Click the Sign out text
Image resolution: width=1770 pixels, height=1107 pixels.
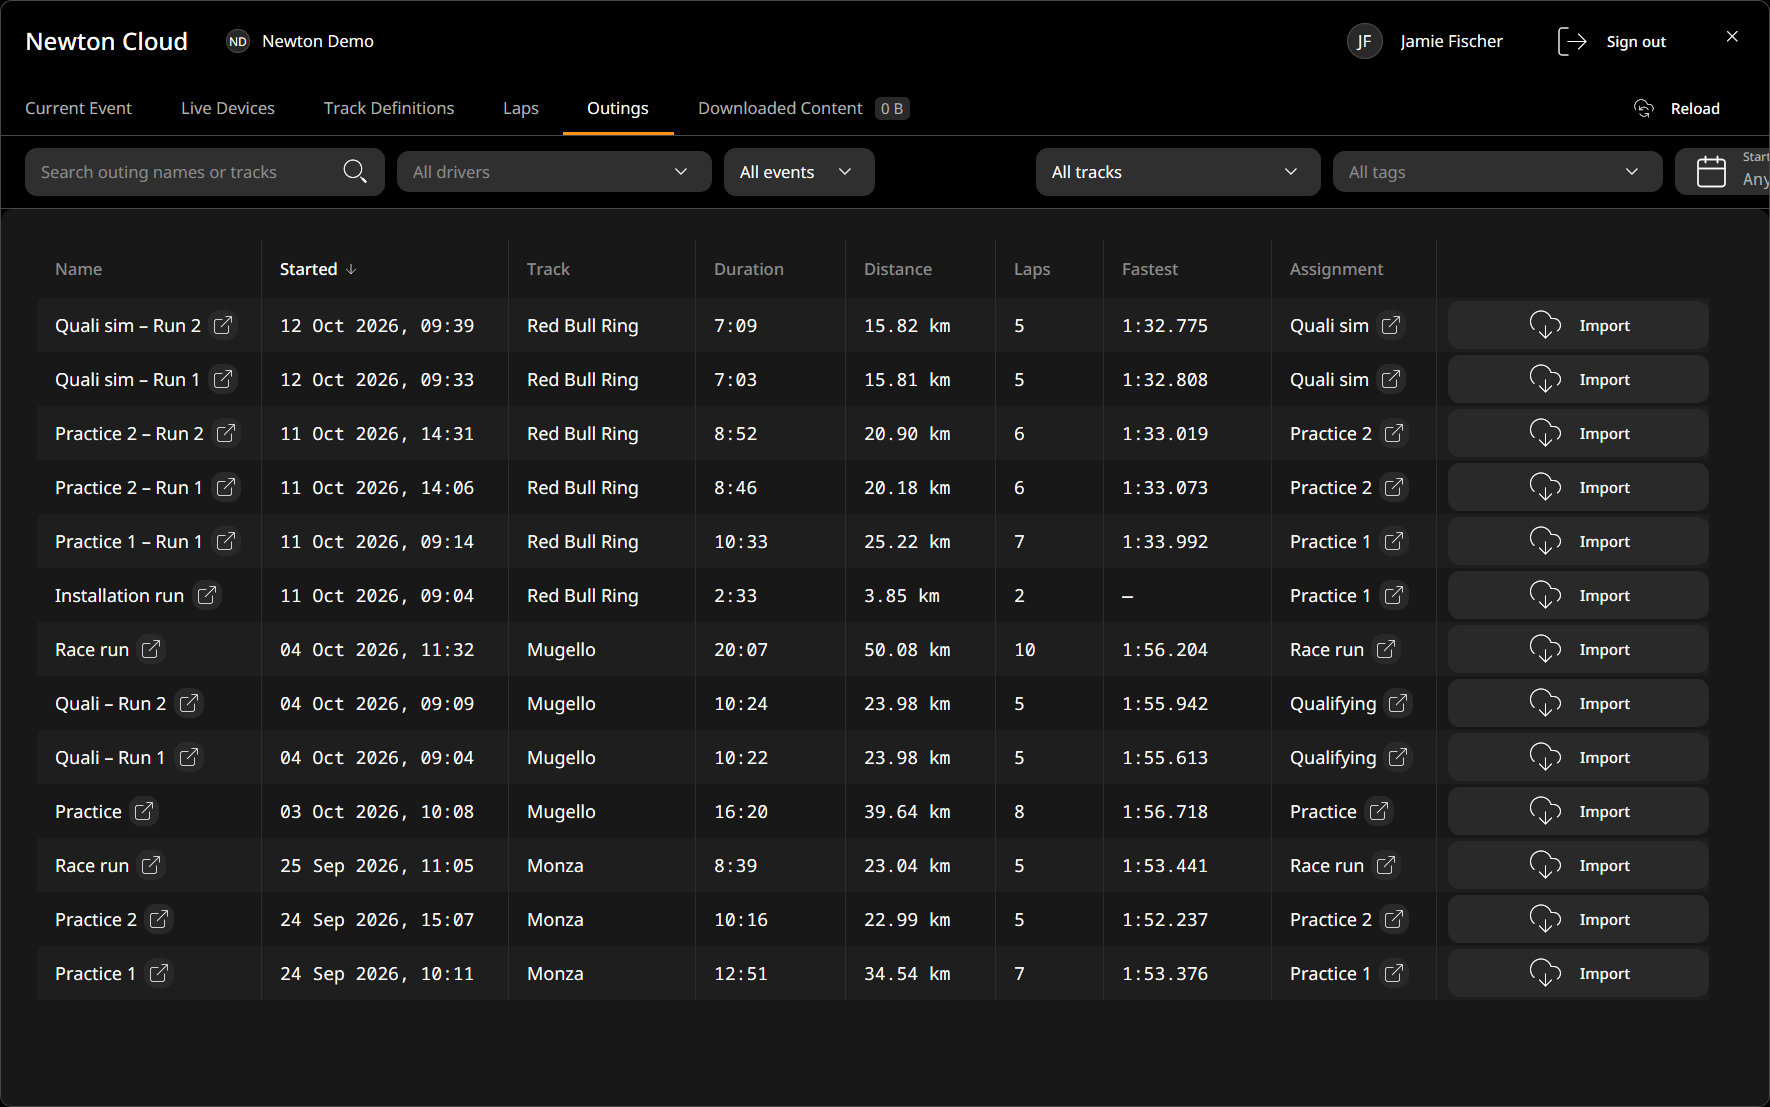click(1636, 42)
